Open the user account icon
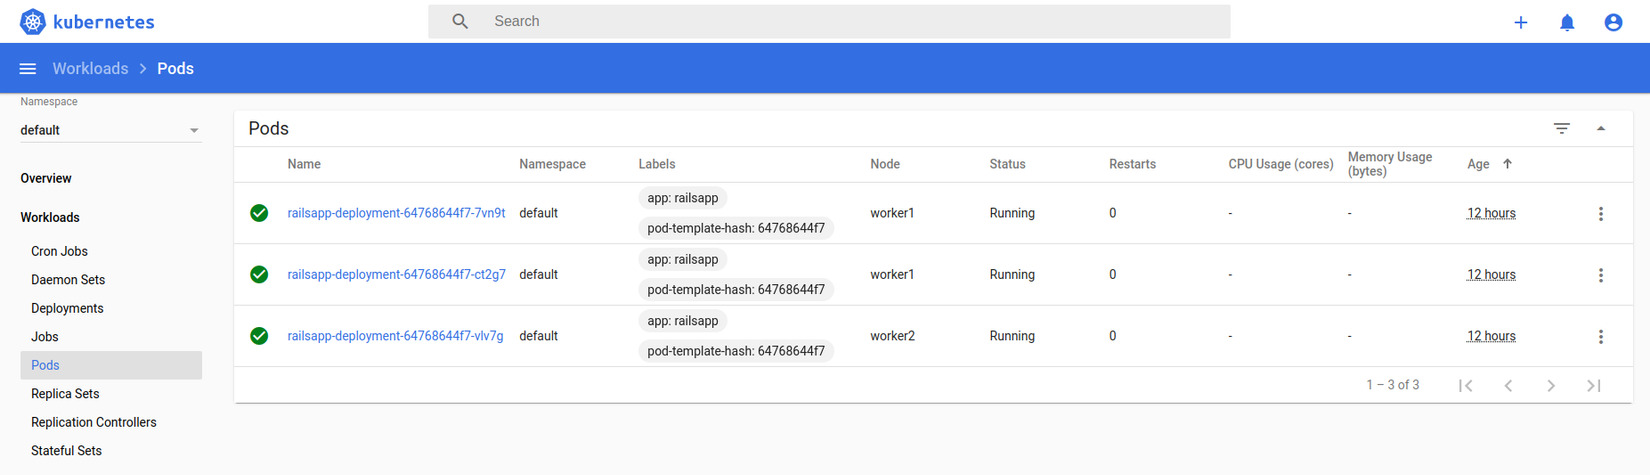Screen dimensions: 1650x475 click(x=1613, y=22)
